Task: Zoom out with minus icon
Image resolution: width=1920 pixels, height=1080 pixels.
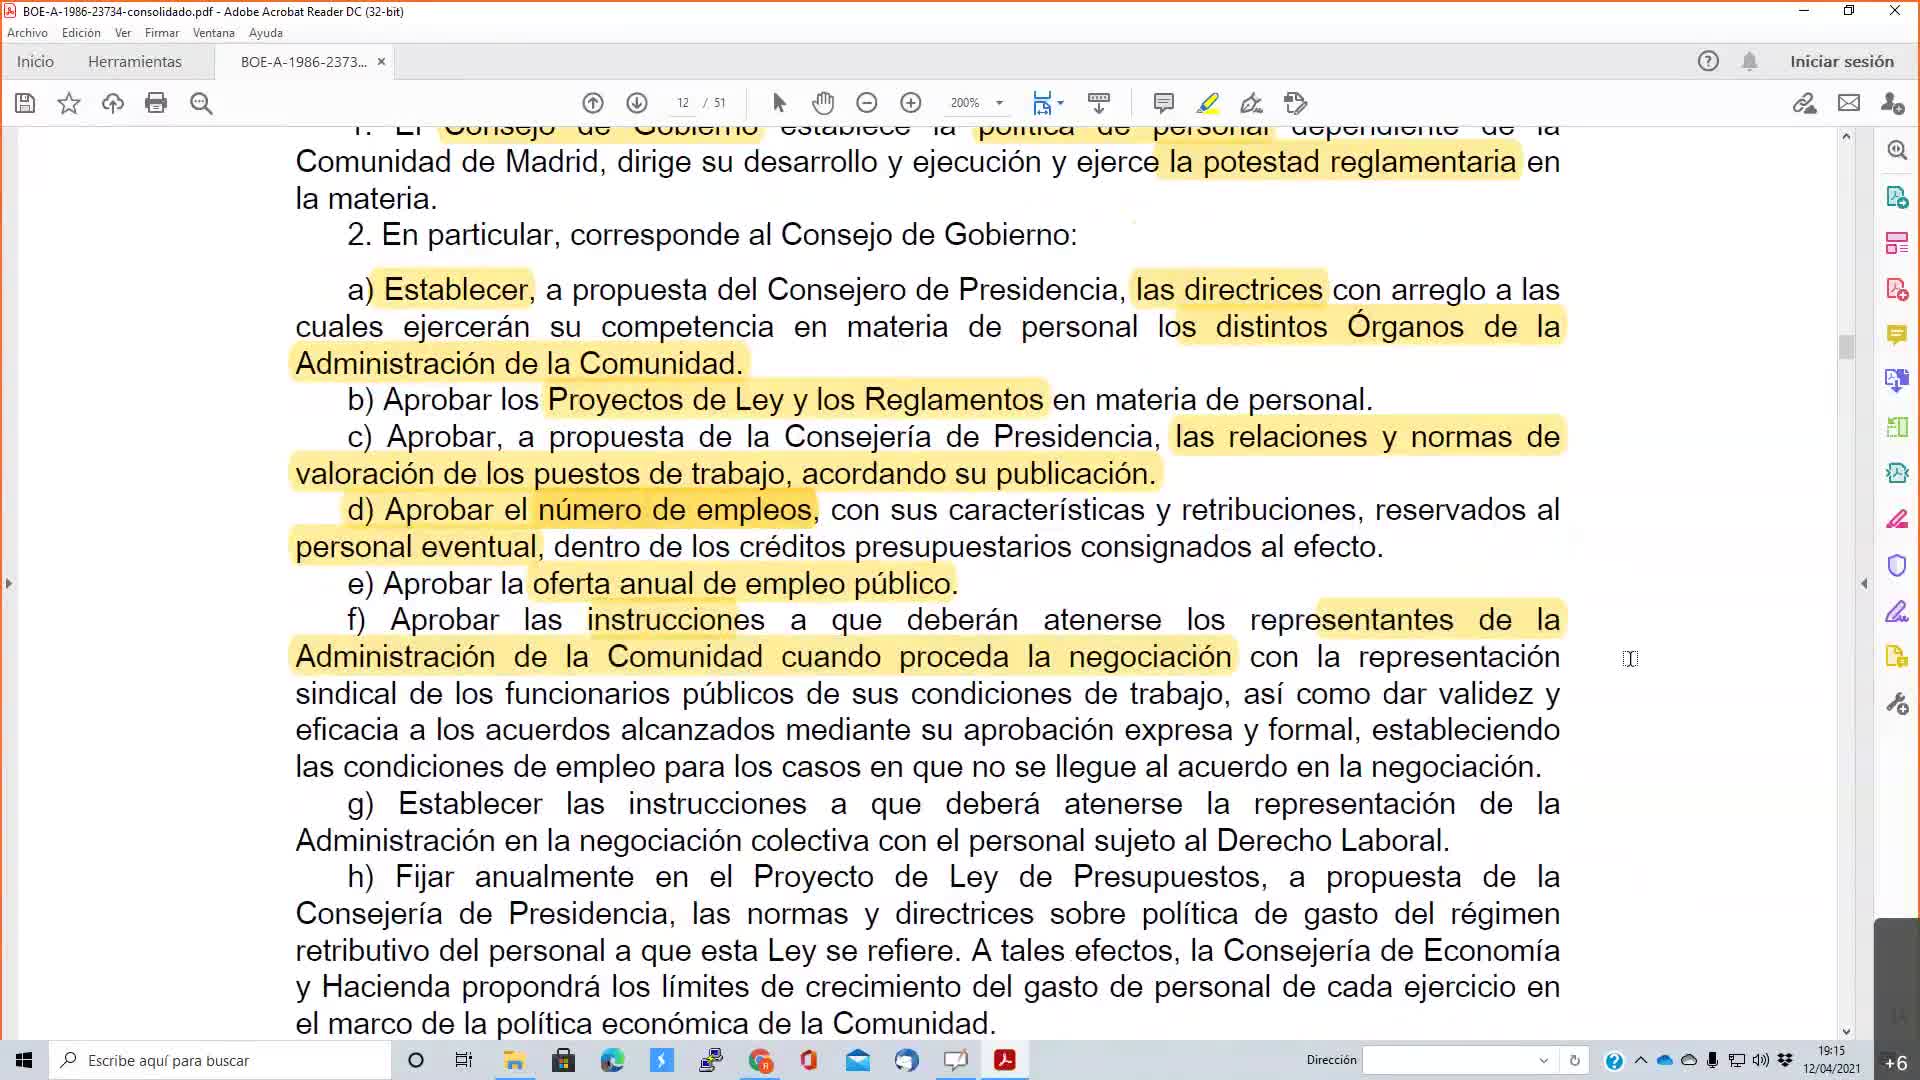Action: 867,103
